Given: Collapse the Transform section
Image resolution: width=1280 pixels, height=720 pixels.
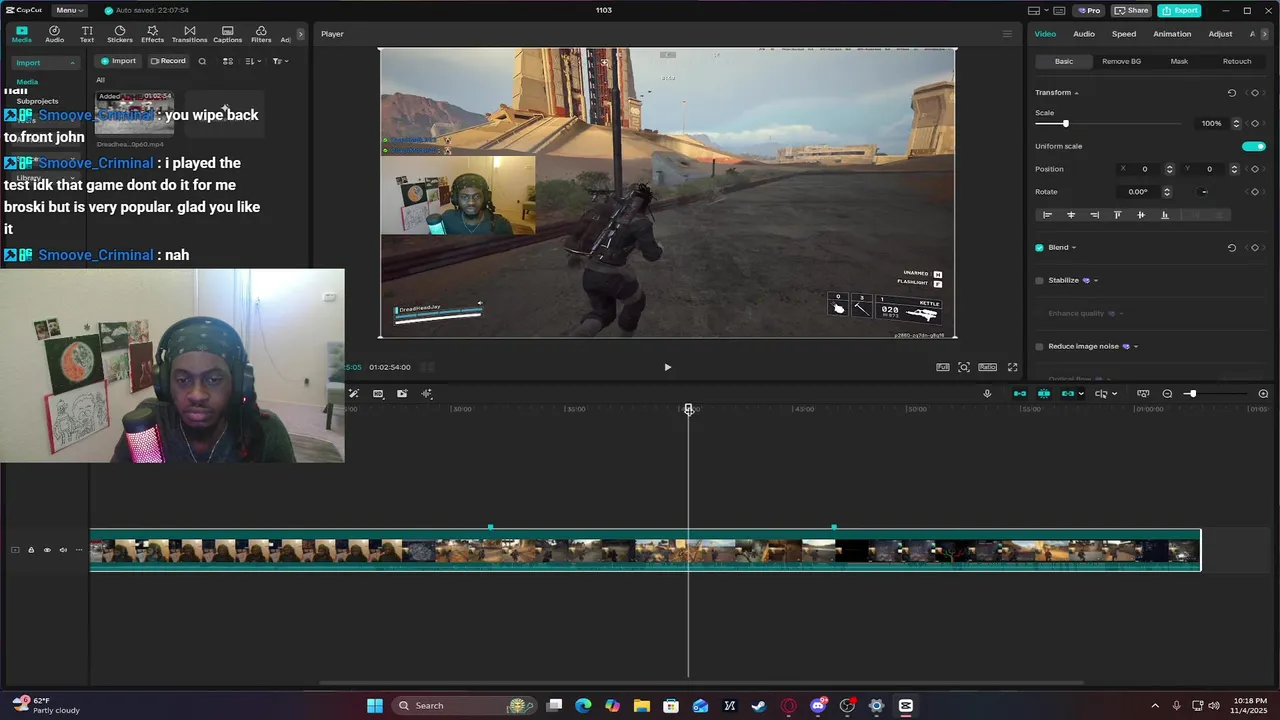Looking at the screenshot, I should [1076, 93].
